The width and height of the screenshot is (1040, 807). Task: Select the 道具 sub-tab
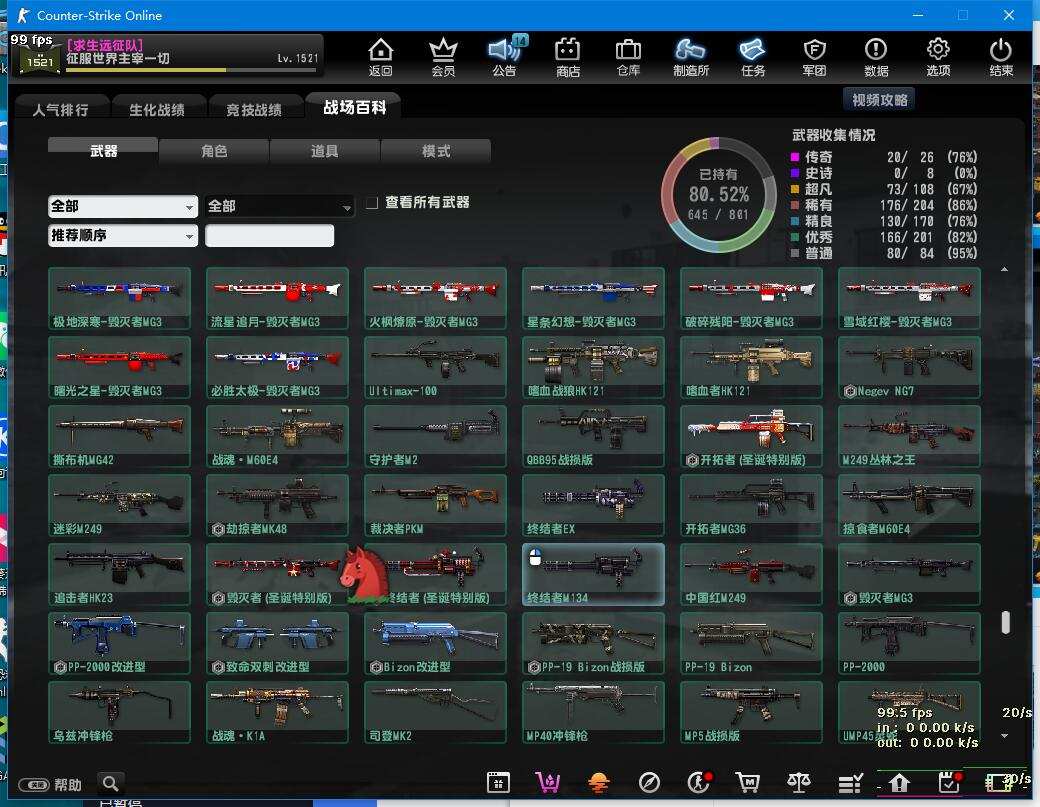coord(325,151)
